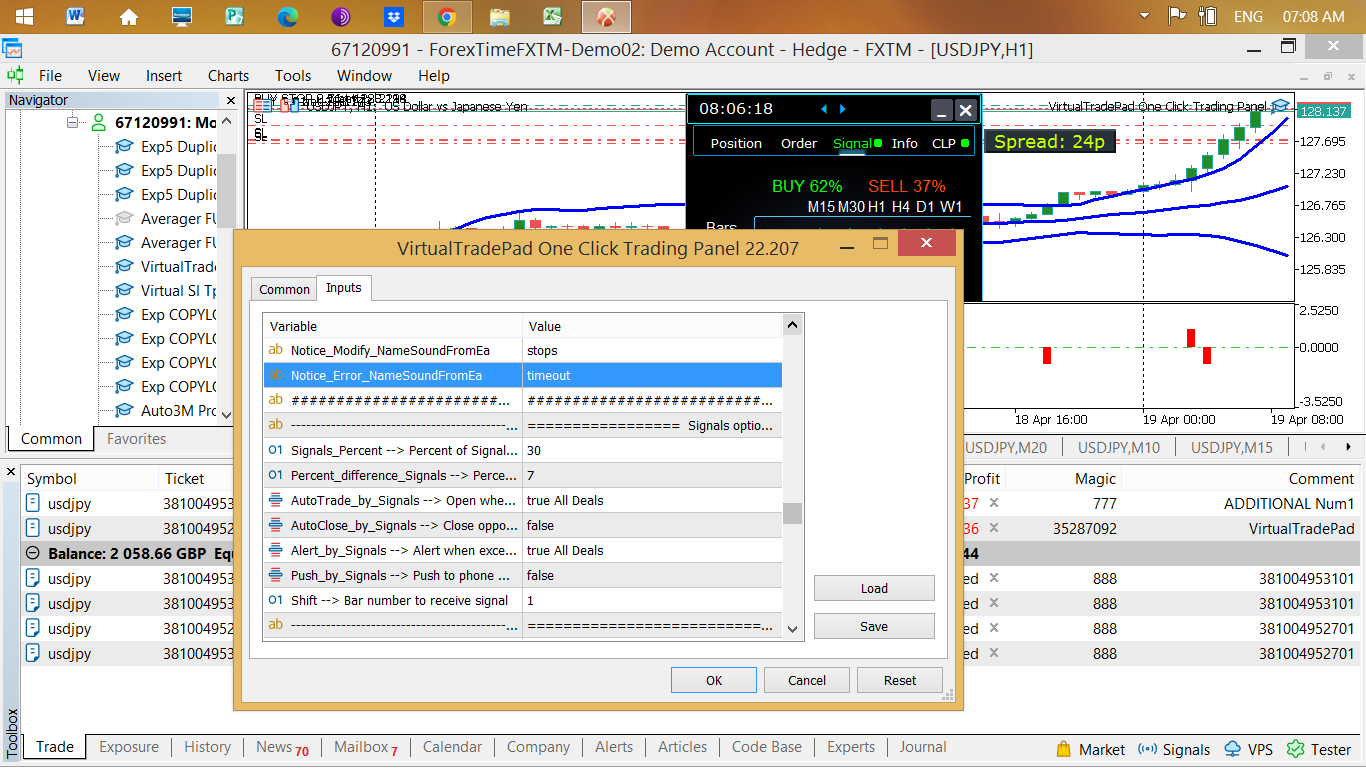Close the VirtualTradePad on-chart panel

[x=965, y=110]
